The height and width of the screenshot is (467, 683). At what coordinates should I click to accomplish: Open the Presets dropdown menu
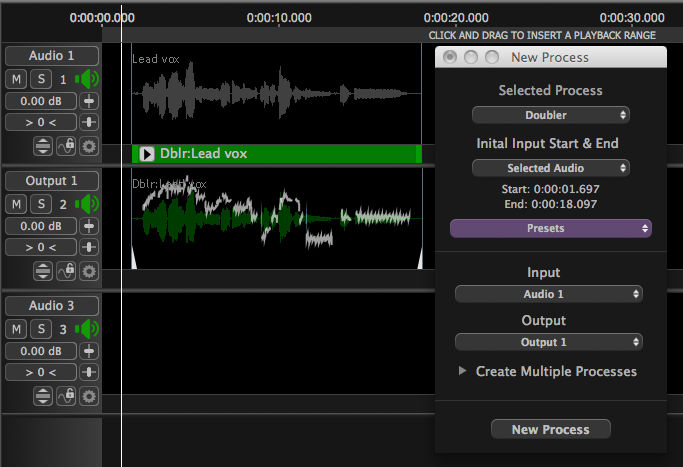(550, 228)
